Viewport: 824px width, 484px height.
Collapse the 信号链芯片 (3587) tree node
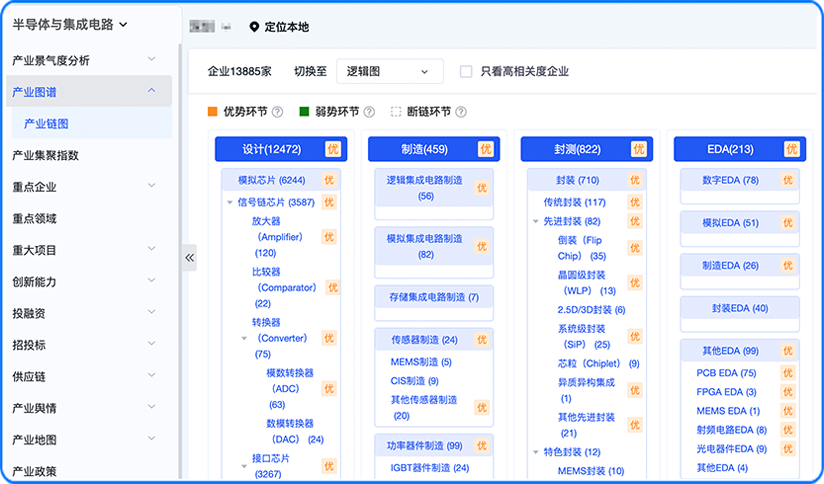[230, 202]
